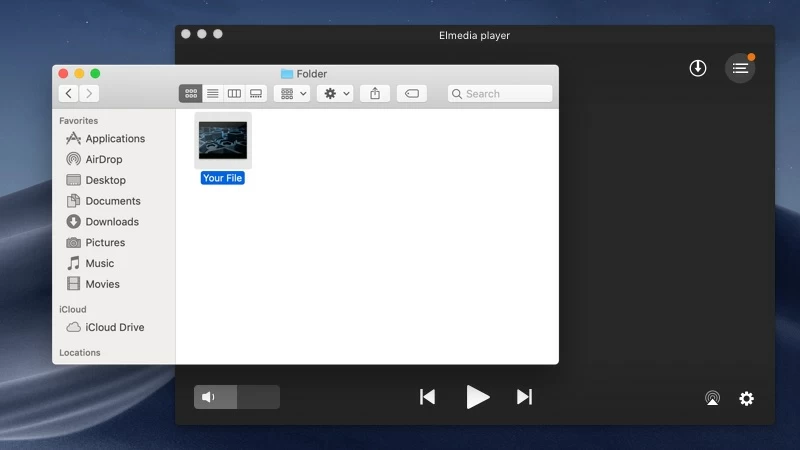
Task: Click the Finder share button
Action: pos(375,93)
